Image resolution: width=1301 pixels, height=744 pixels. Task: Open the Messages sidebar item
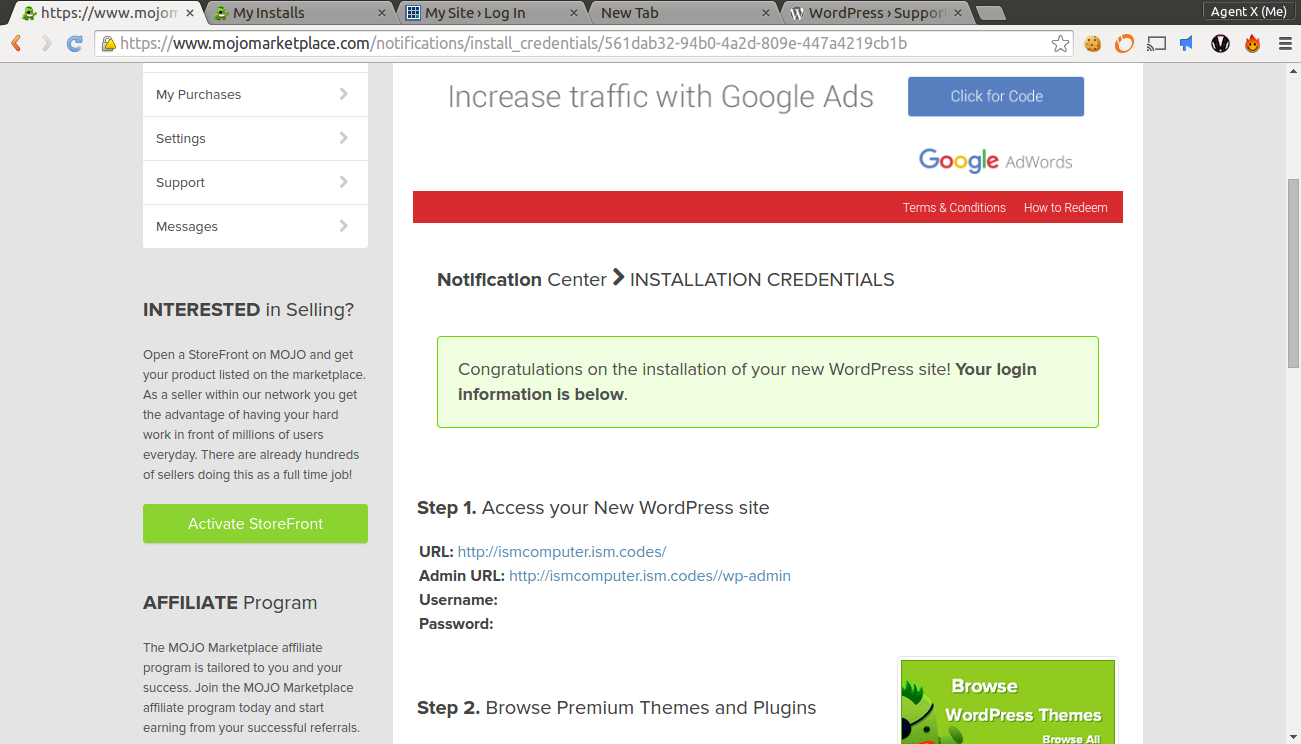(x=255, y=226)
